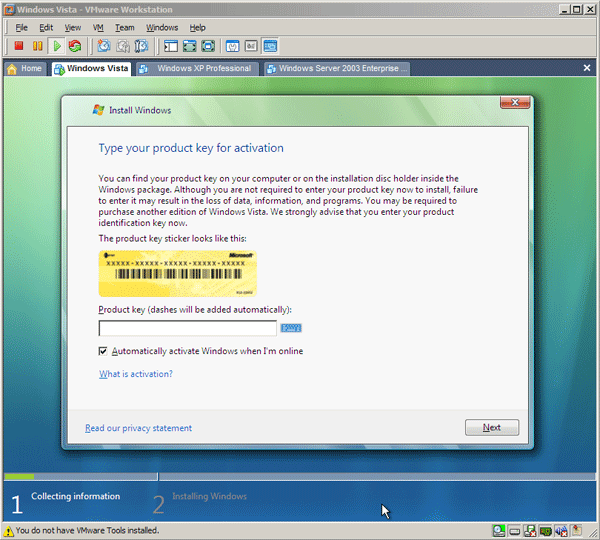Click the Windows flag logo in Install Windows title
Image resolution: width=600 pixels, height=540 pixels.
[98, 110]
